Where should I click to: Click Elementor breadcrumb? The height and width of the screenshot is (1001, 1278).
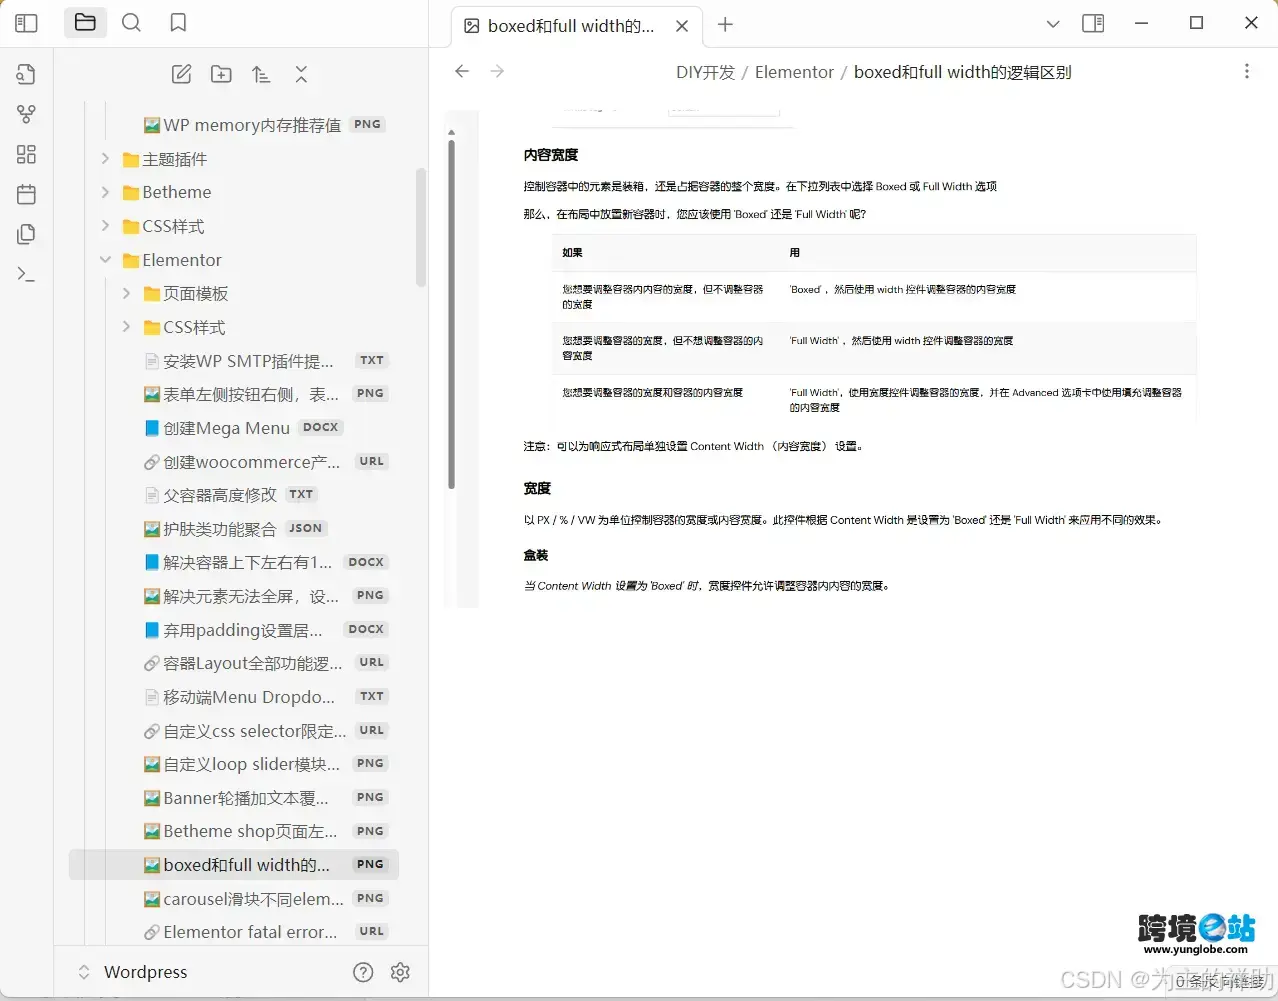pos(794,72)
